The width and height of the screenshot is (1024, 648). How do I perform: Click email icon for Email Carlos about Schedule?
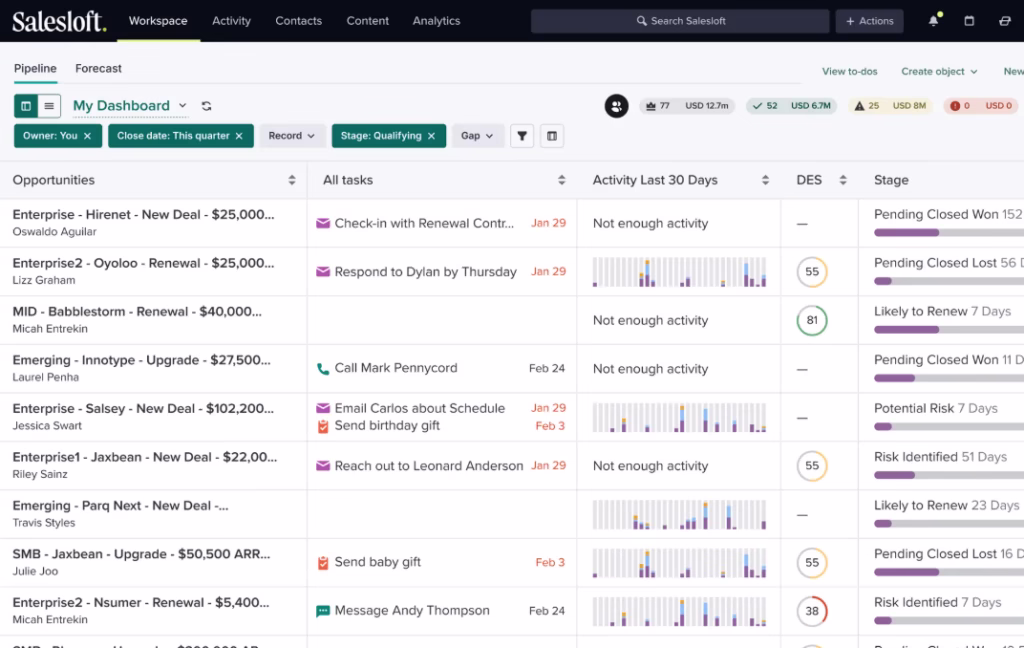(323, 408)
